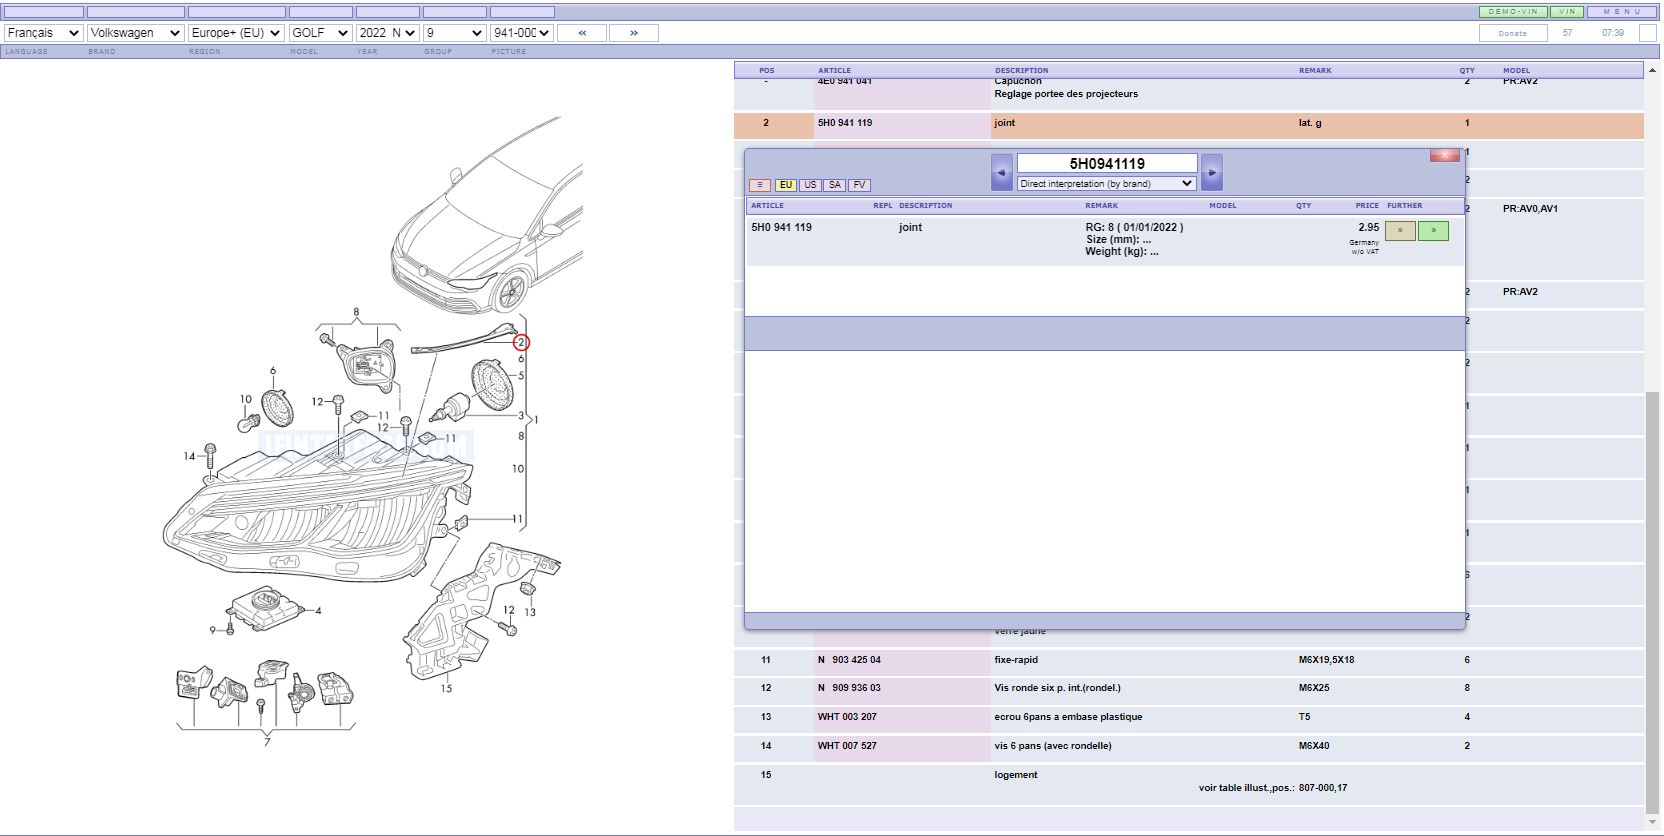Viewport: 1664px width, 836px height.
Task: Click the first blank tab above Language
Action: pyautogui.click(x=43, y=12)
